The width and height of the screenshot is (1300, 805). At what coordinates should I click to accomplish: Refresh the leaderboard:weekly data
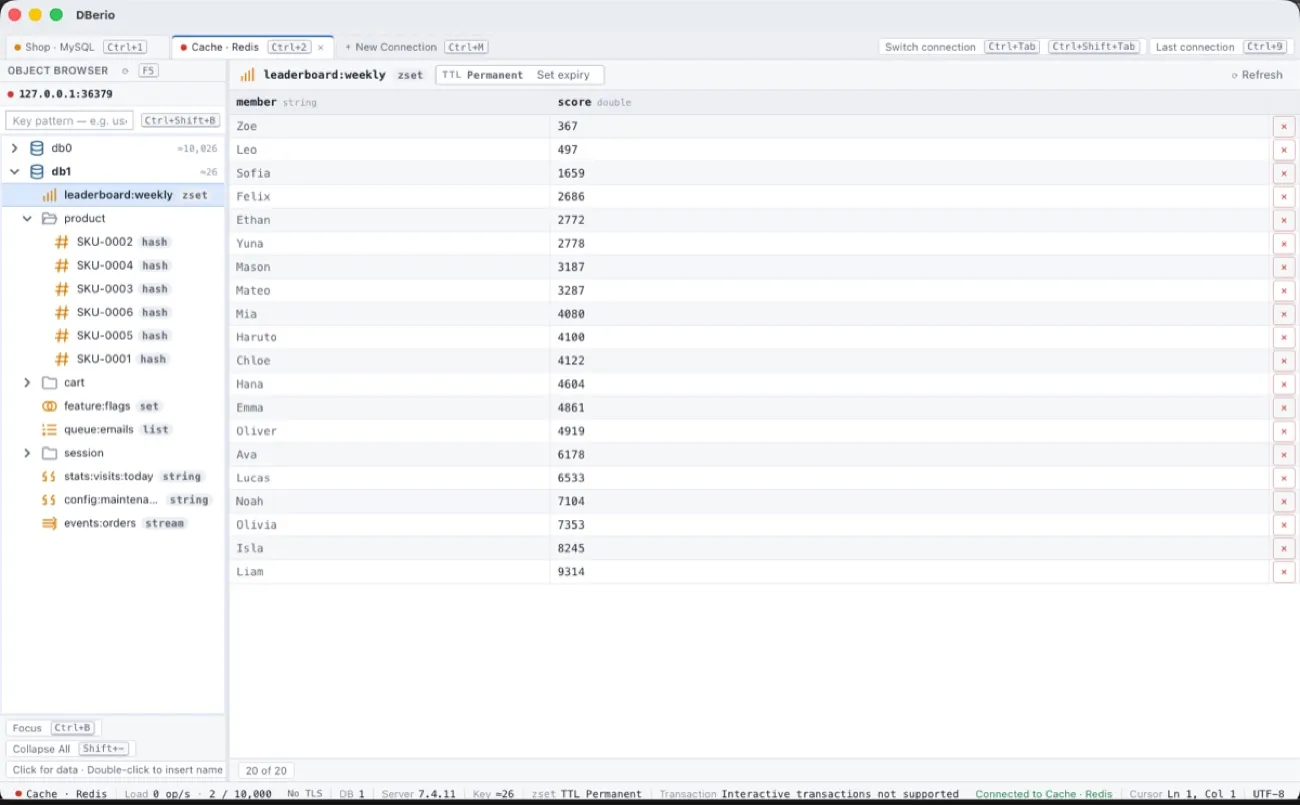click(x=1257, y=75)
